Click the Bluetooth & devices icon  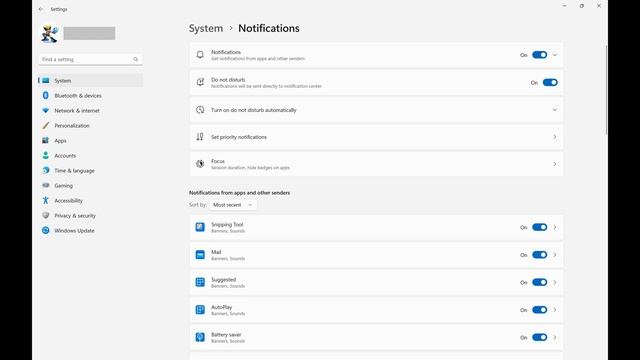(x=46, y=96)
